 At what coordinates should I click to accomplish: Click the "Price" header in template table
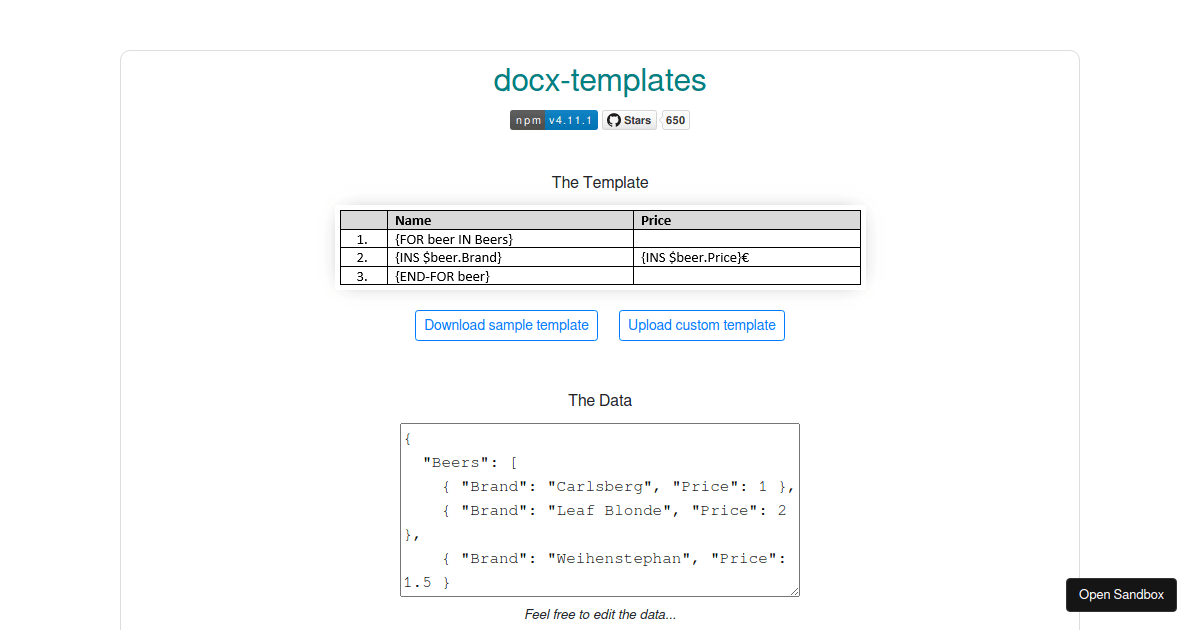[x=656, y=220]
